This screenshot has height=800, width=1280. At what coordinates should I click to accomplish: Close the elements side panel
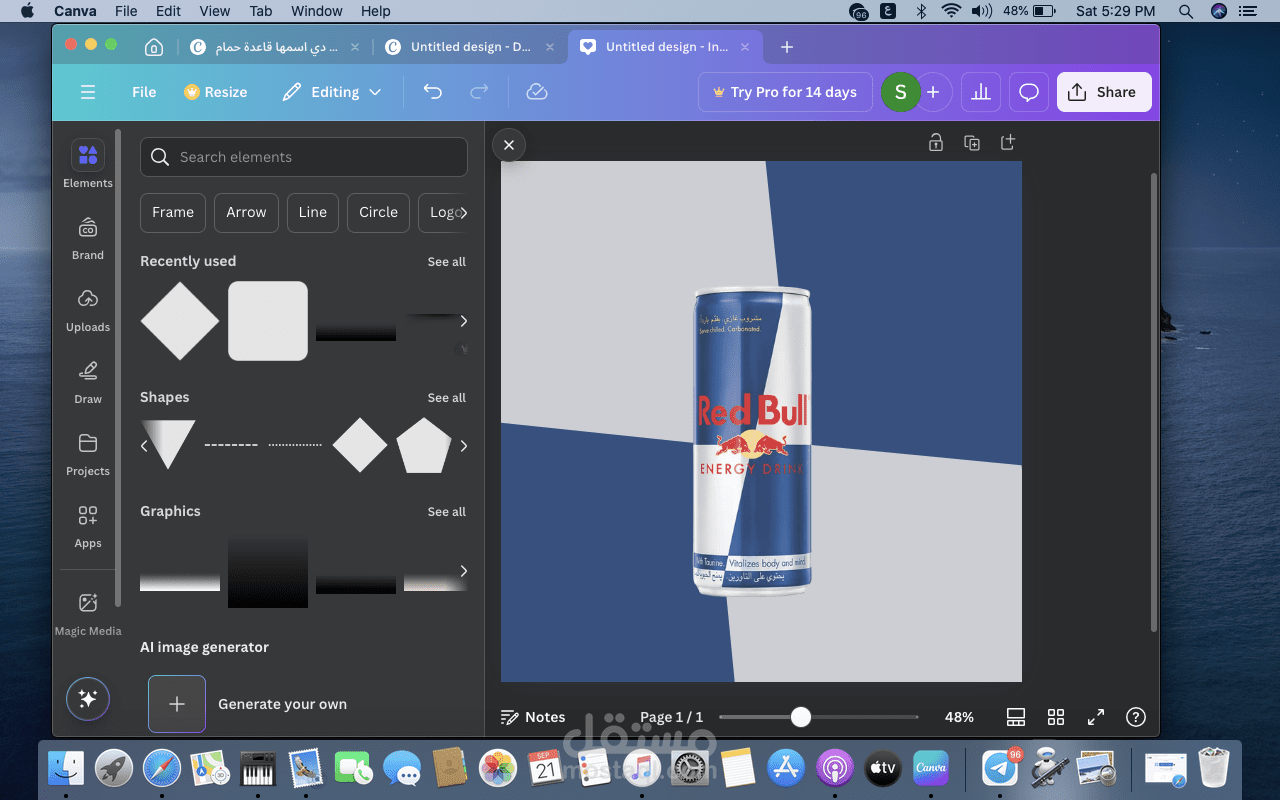[509, 145]
